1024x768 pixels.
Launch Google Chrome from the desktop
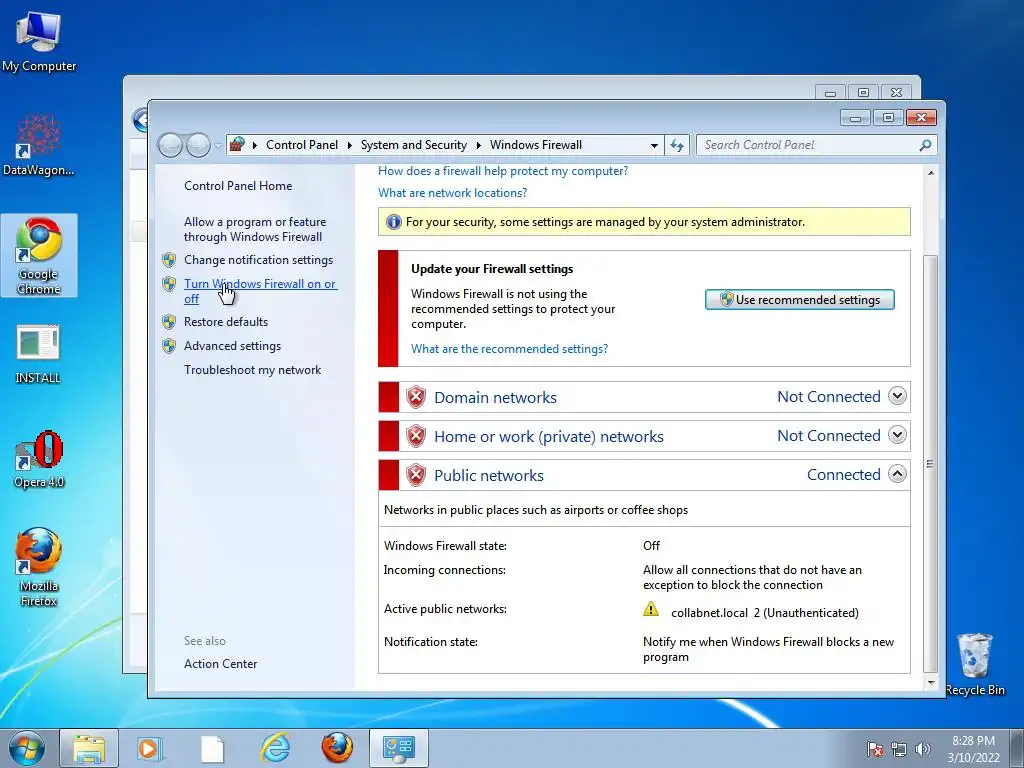pyautogui.click(x=39, y=255)
